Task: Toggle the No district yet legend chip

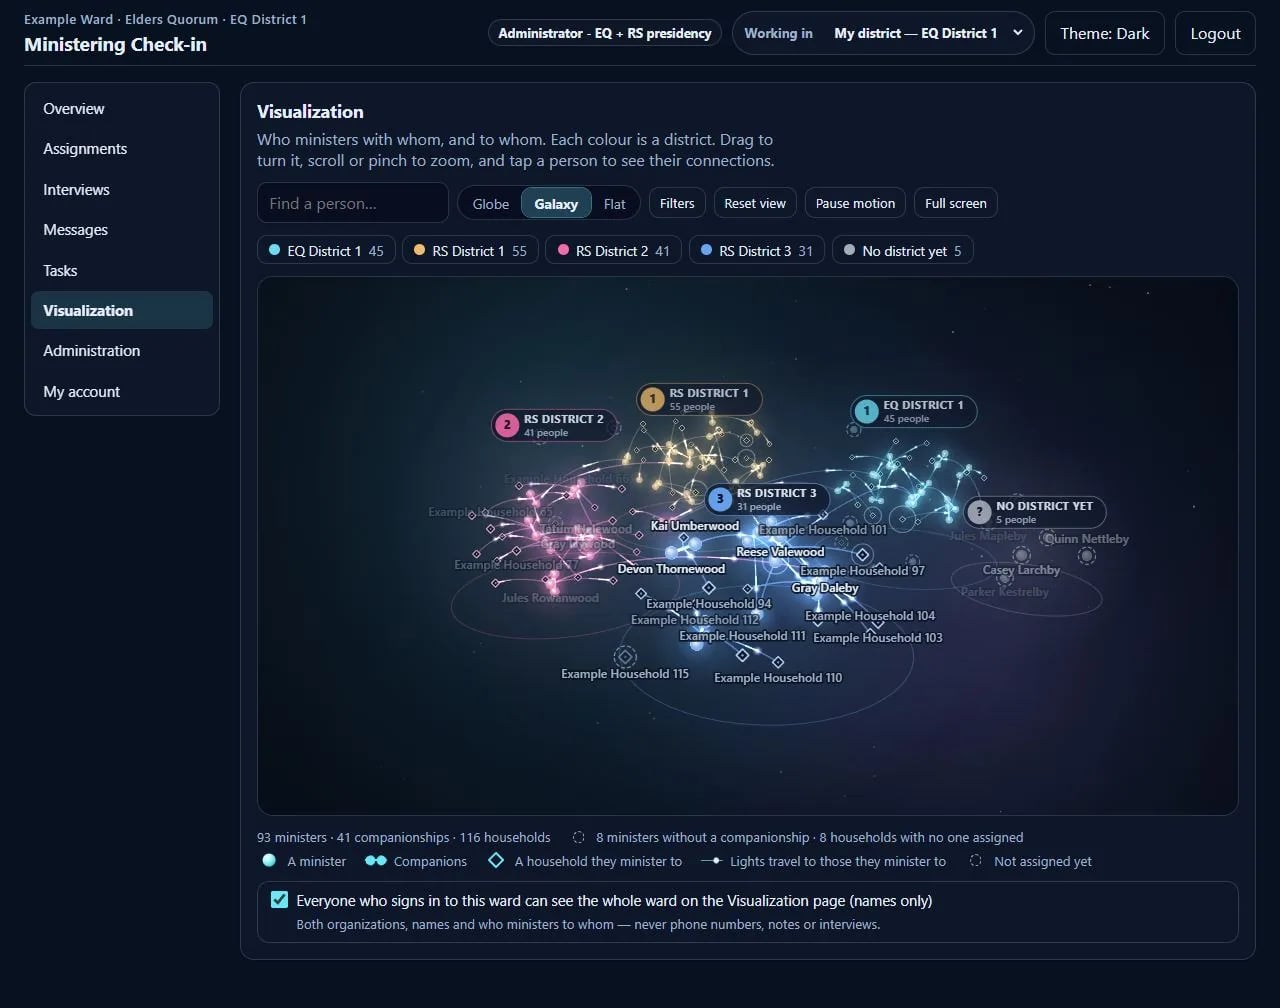Action: pyautogui.click(x=902, y=251)
